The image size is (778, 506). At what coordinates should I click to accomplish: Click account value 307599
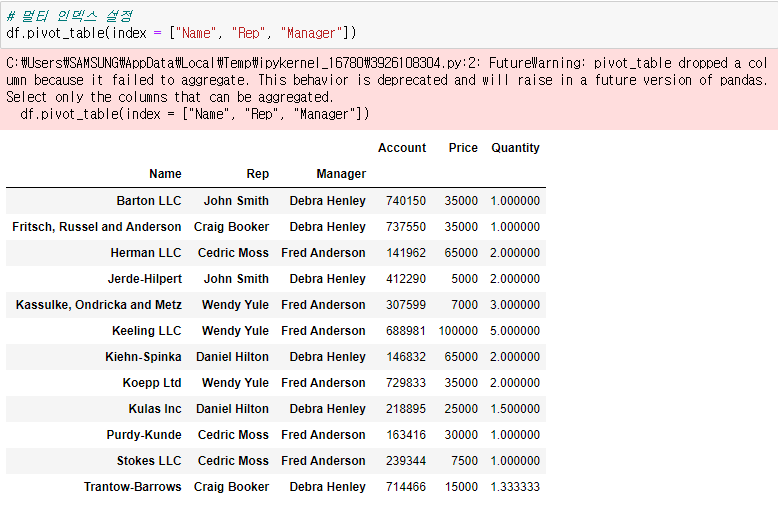406,305
